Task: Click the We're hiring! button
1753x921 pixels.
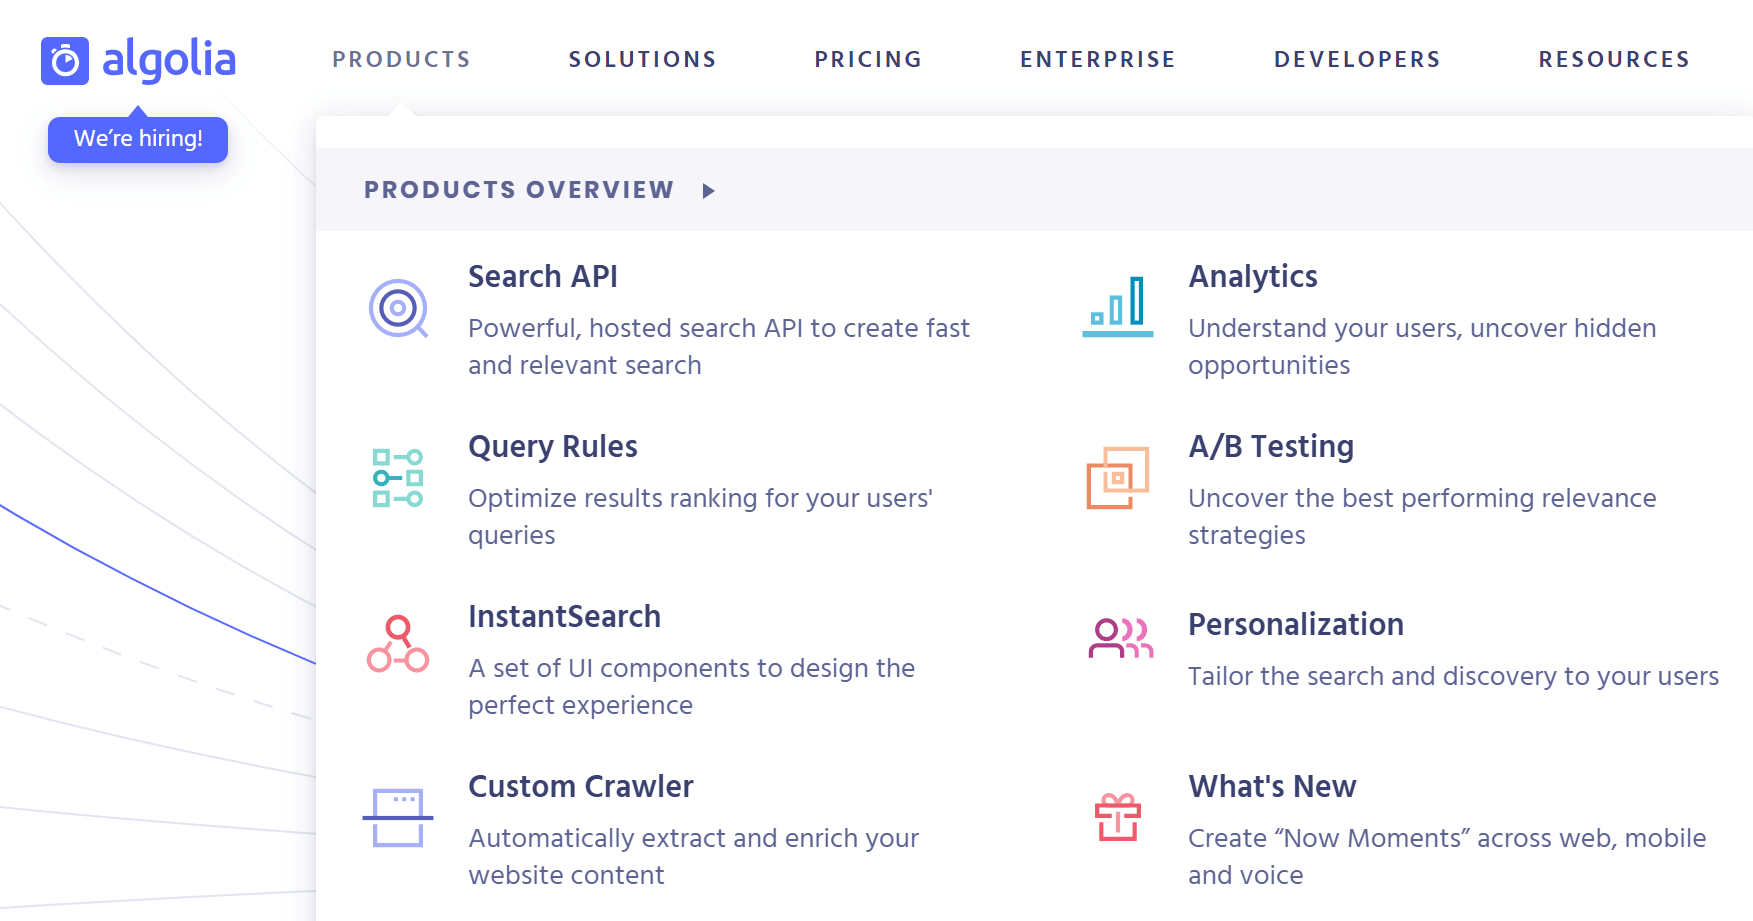Action: [138, 139]
